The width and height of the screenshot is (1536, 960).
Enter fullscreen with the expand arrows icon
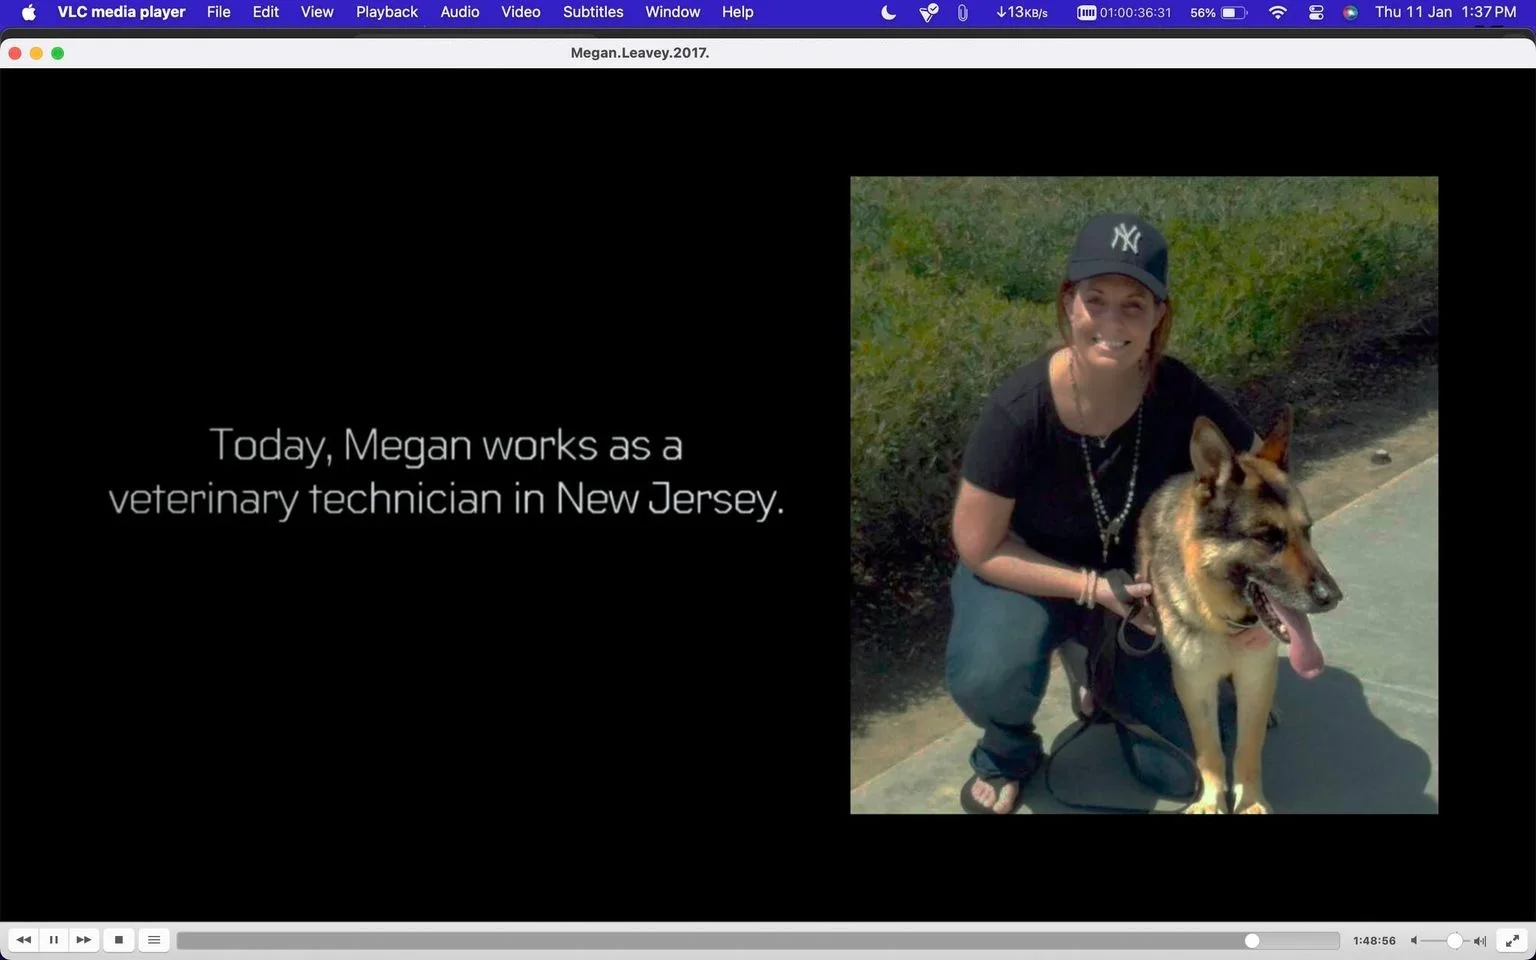(1513, 940)
